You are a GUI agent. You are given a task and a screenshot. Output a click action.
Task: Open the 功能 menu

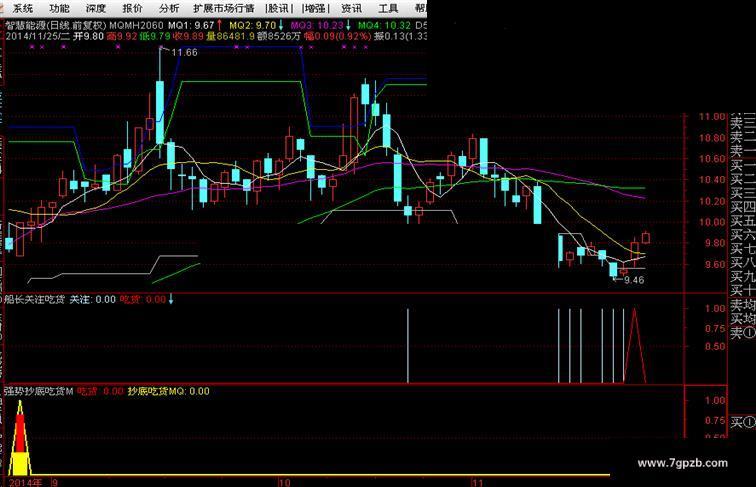pyautogui.click(x=59, y=8)
